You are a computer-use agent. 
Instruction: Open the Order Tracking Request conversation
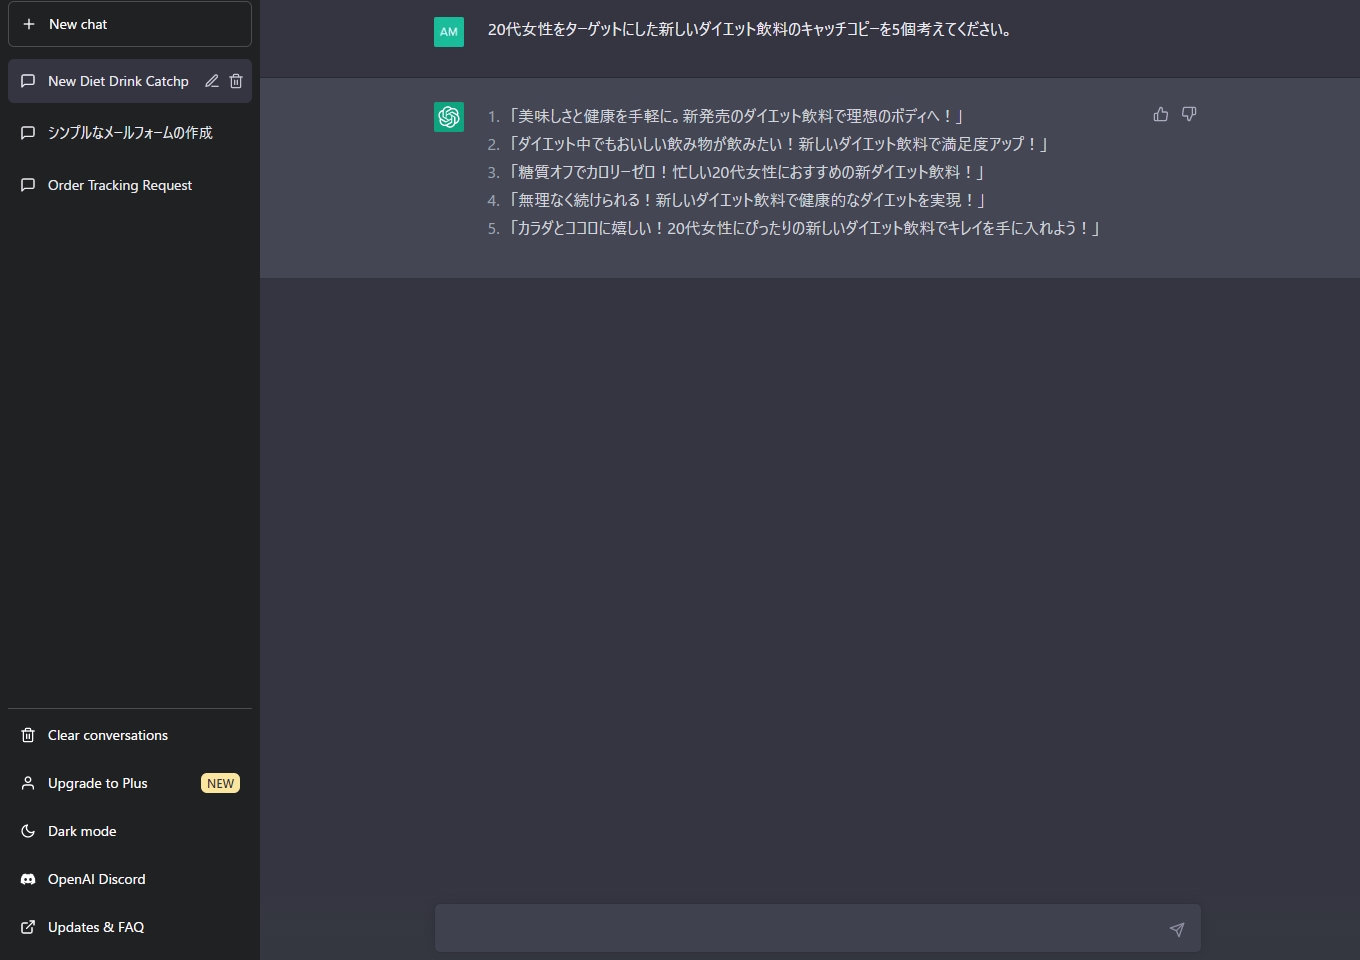coord(130,185)
